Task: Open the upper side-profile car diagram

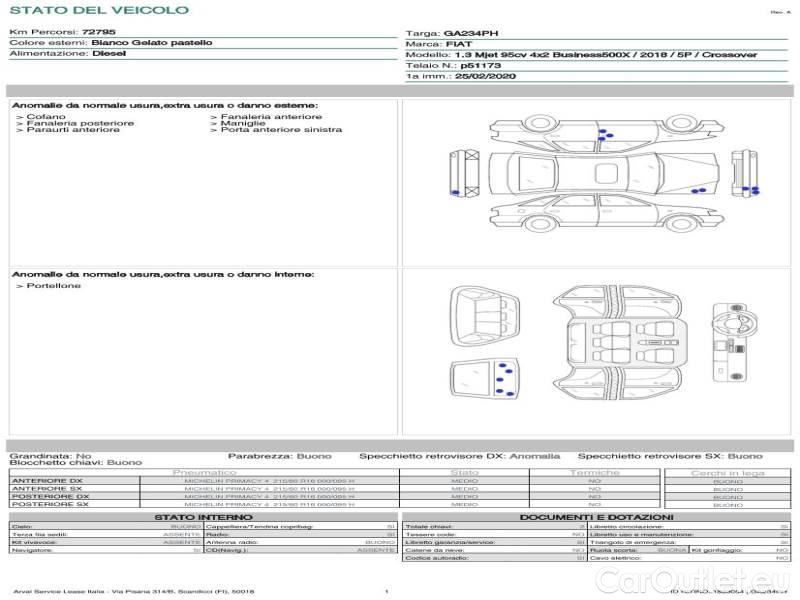Action: tap(607, 132)
